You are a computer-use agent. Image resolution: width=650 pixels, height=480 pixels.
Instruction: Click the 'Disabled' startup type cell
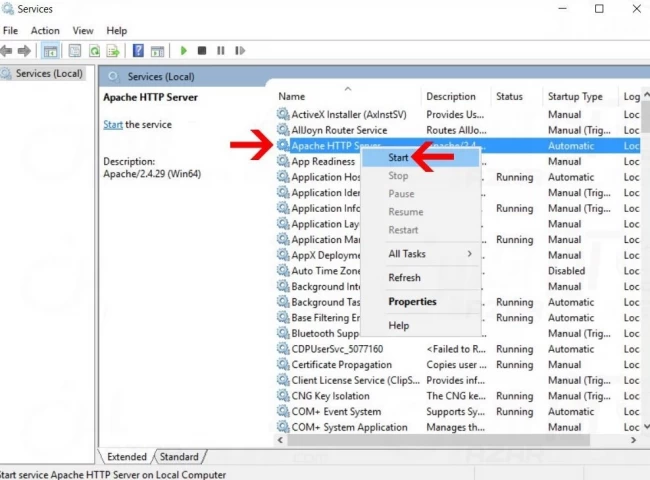pos(567,271)
